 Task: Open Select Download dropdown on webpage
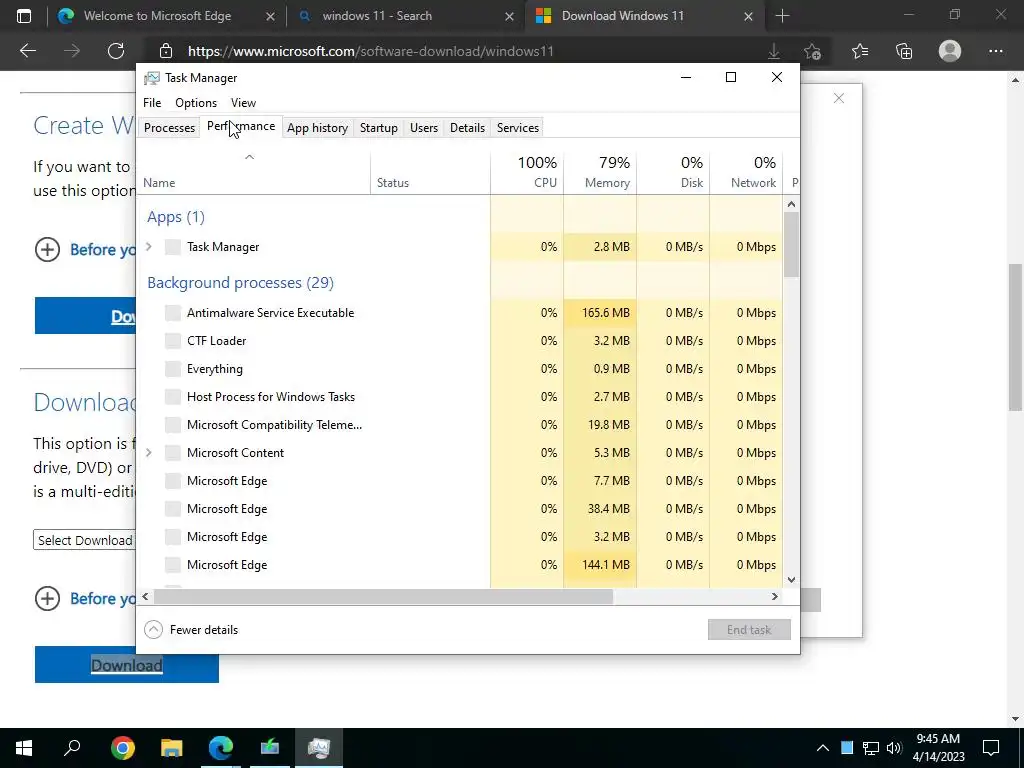click(x=84, y=540)
